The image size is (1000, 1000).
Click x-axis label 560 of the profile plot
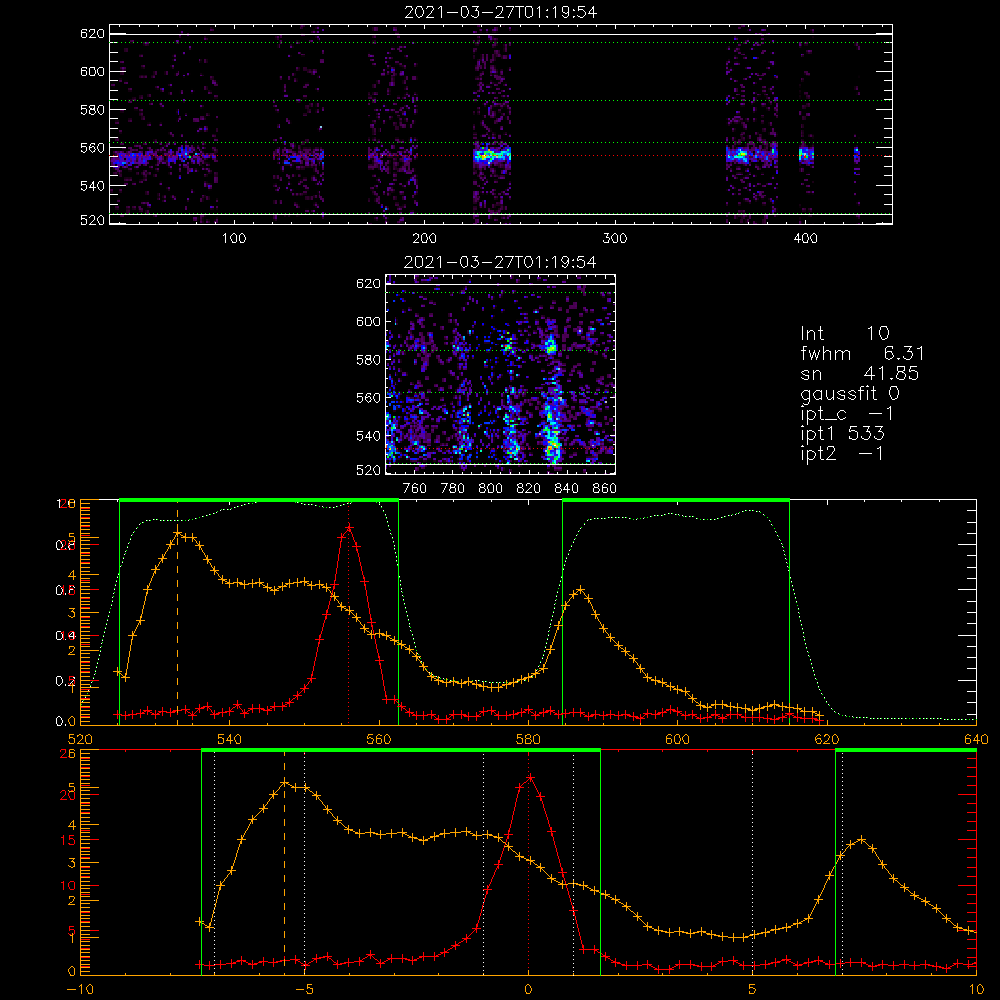[379, 740]
